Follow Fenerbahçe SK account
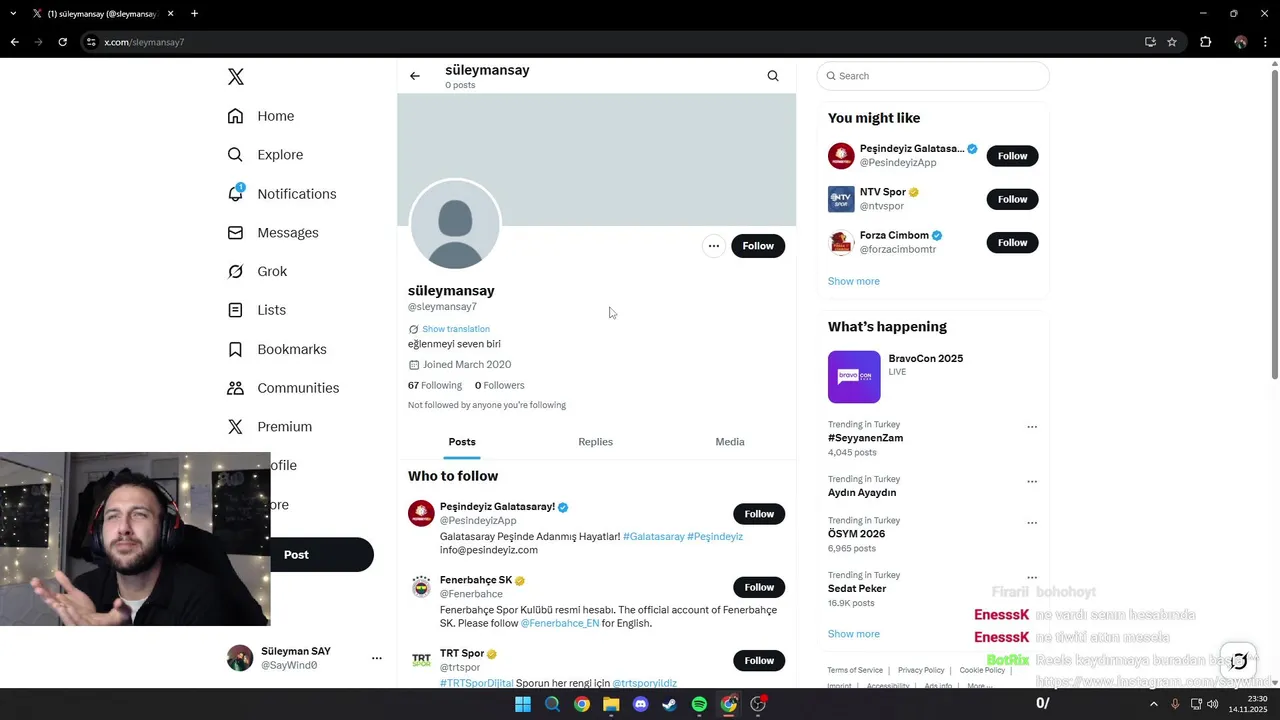1280x720 pixels. pyautogui.click(x=759, y=587)
